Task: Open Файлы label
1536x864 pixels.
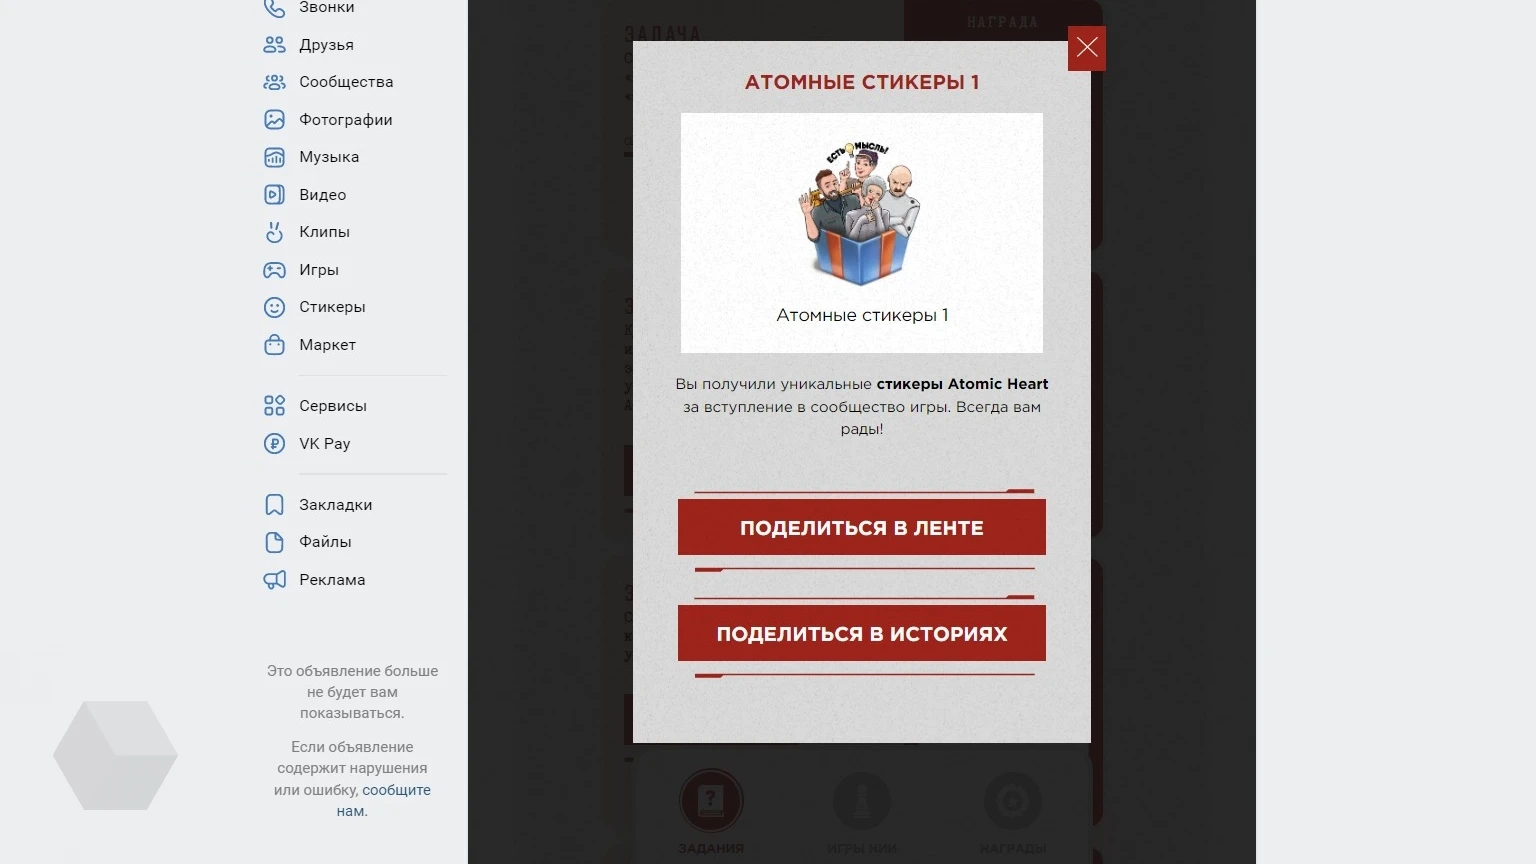Action: pos(325,542)
